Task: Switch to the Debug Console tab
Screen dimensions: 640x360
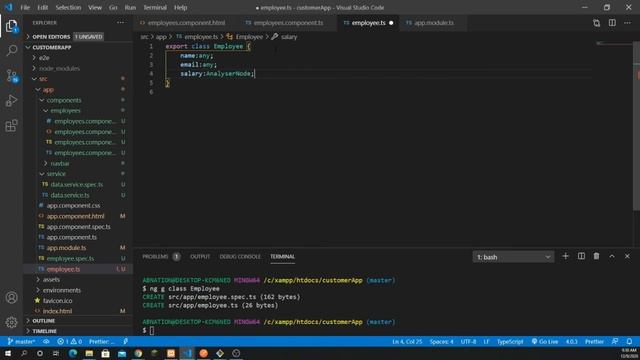Action: click(240, 256)
